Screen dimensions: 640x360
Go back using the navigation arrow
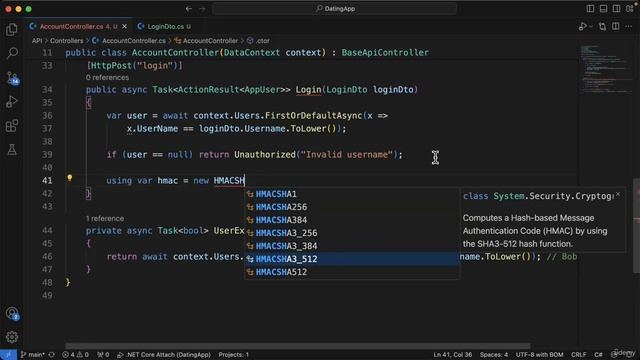coord(189,9)
